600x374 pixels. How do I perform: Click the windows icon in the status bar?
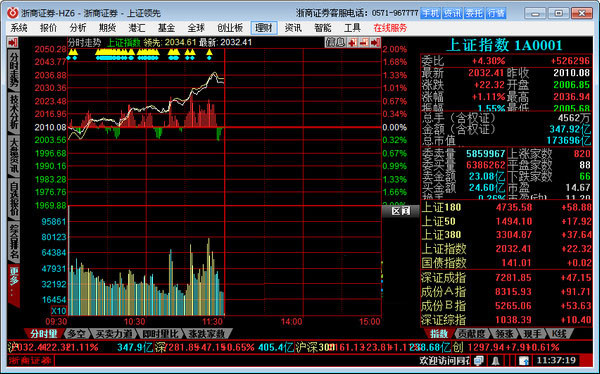[x=479, y=360]
